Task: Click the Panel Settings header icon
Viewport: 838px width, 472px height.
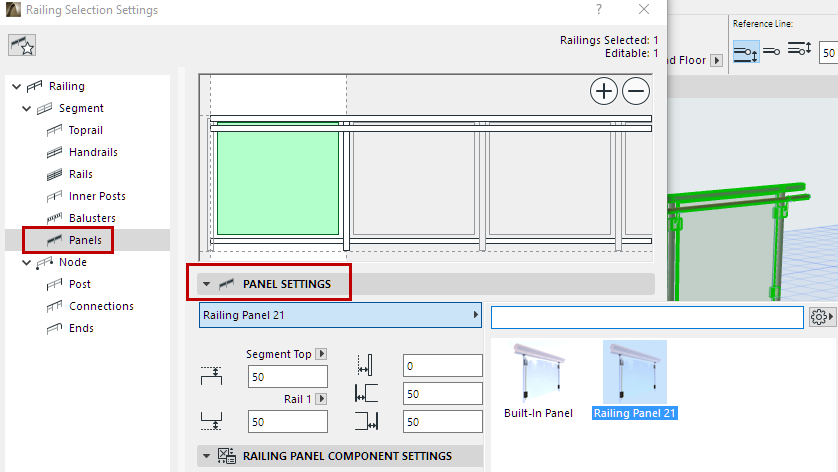Action: [x=227, y=284]
